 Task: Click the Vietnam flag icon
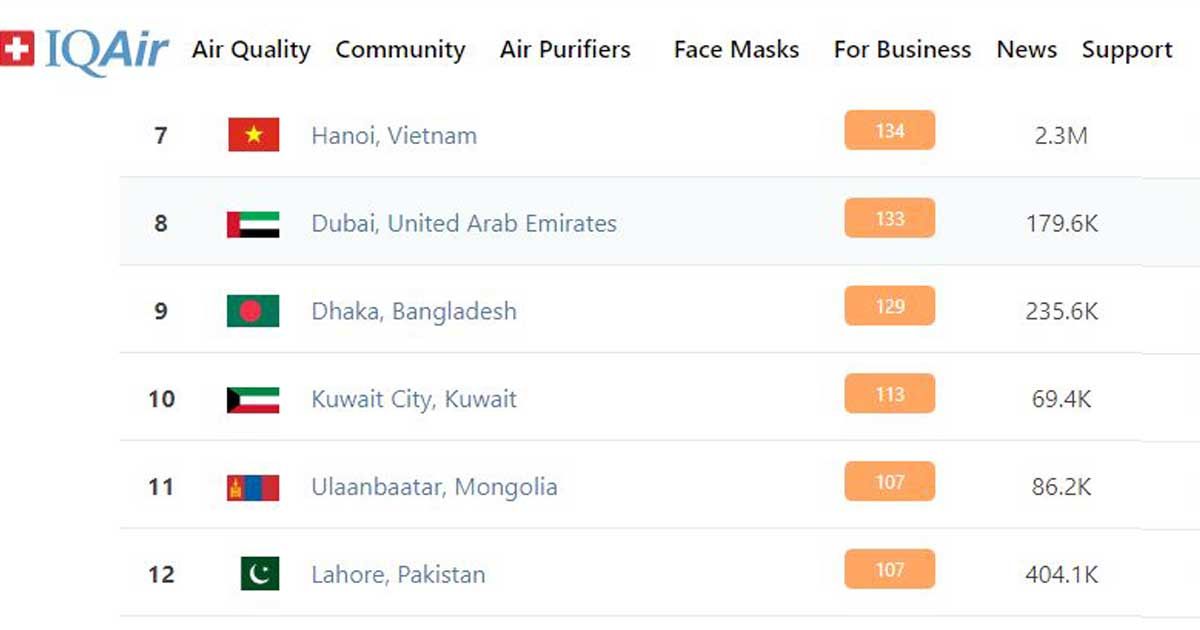coord(253,135)
